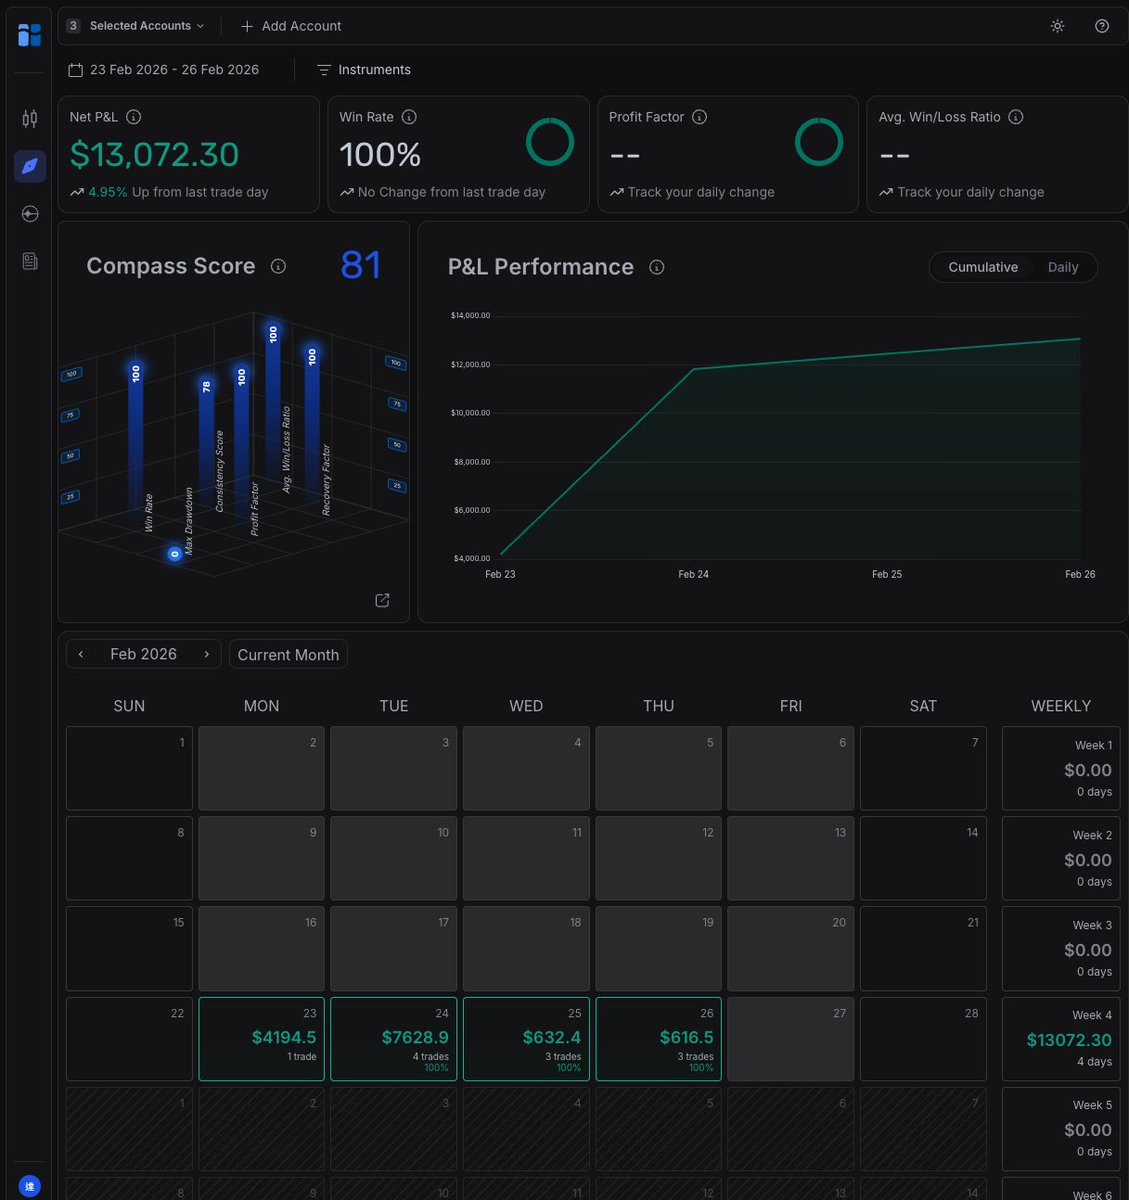The height and width of the screenshot is (1200, 1129).
Task: Click the Profit Factor info icon
Action: [700, 117]
